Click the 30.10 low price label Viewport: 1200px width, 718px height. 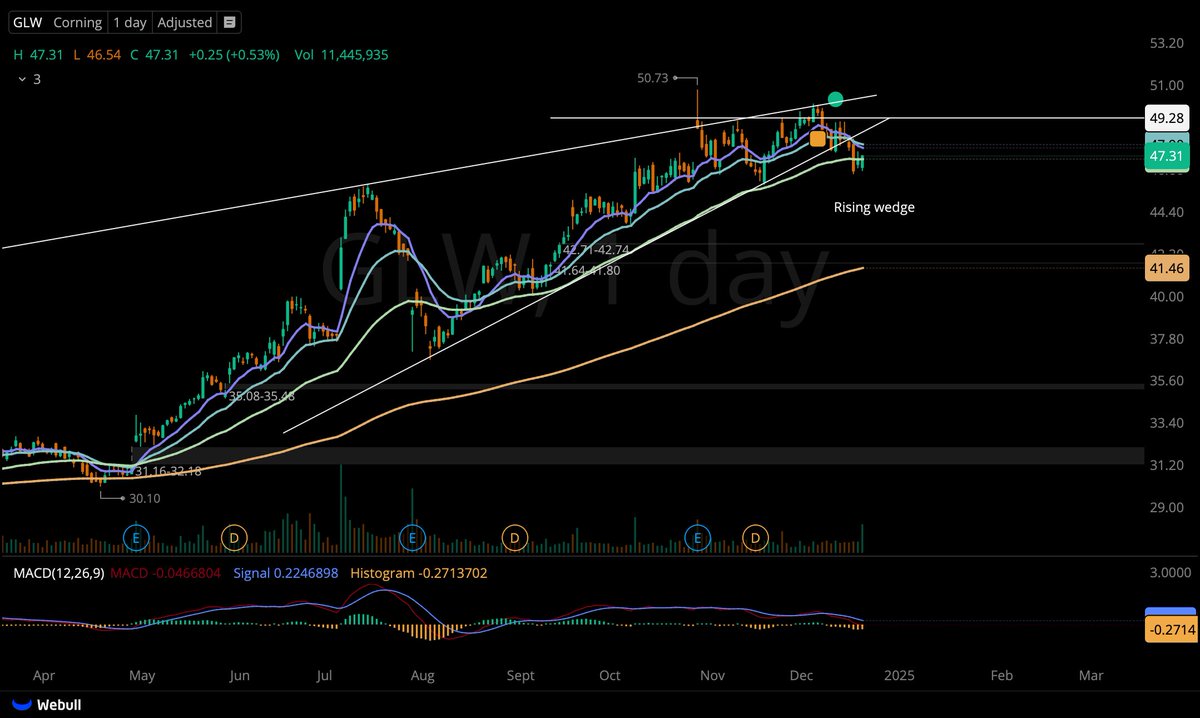[146, 497]
